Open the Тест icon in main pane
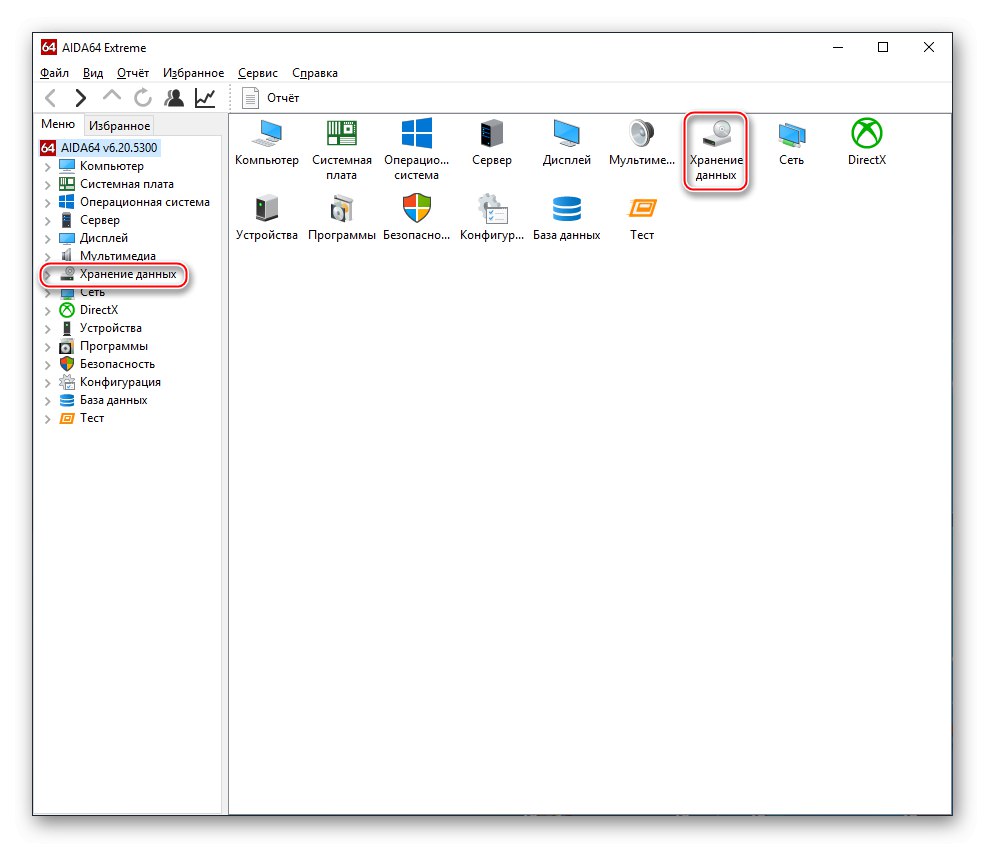 642,217
